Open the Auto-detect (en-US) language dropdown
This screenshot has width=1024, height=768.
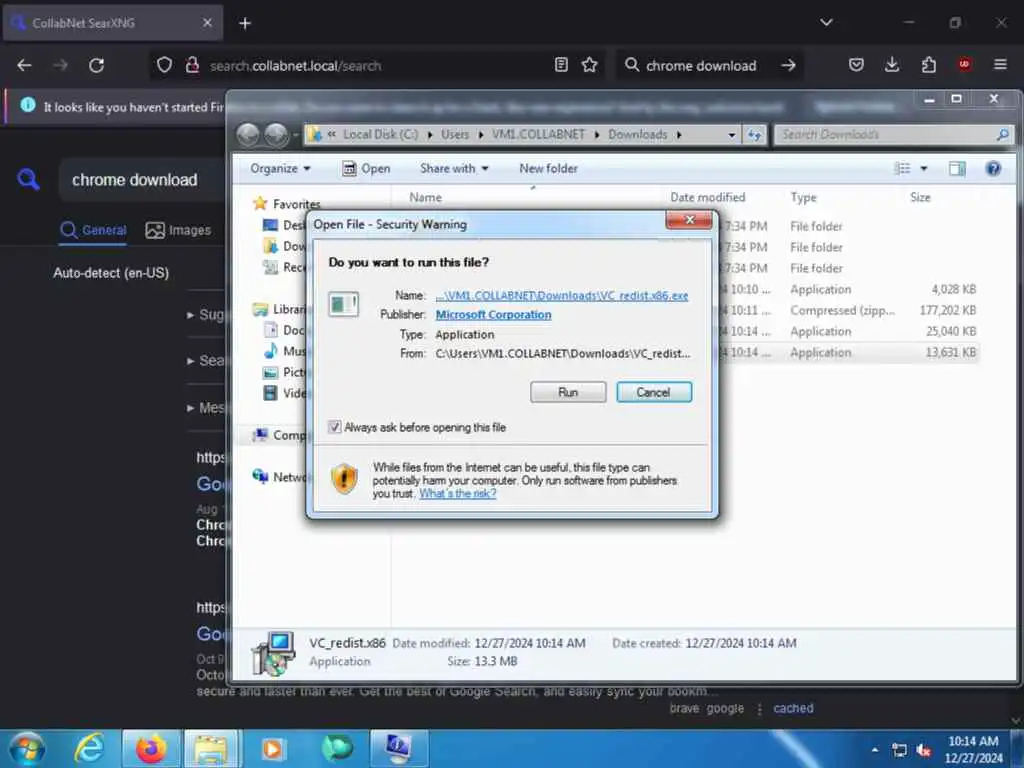(111, 273)
